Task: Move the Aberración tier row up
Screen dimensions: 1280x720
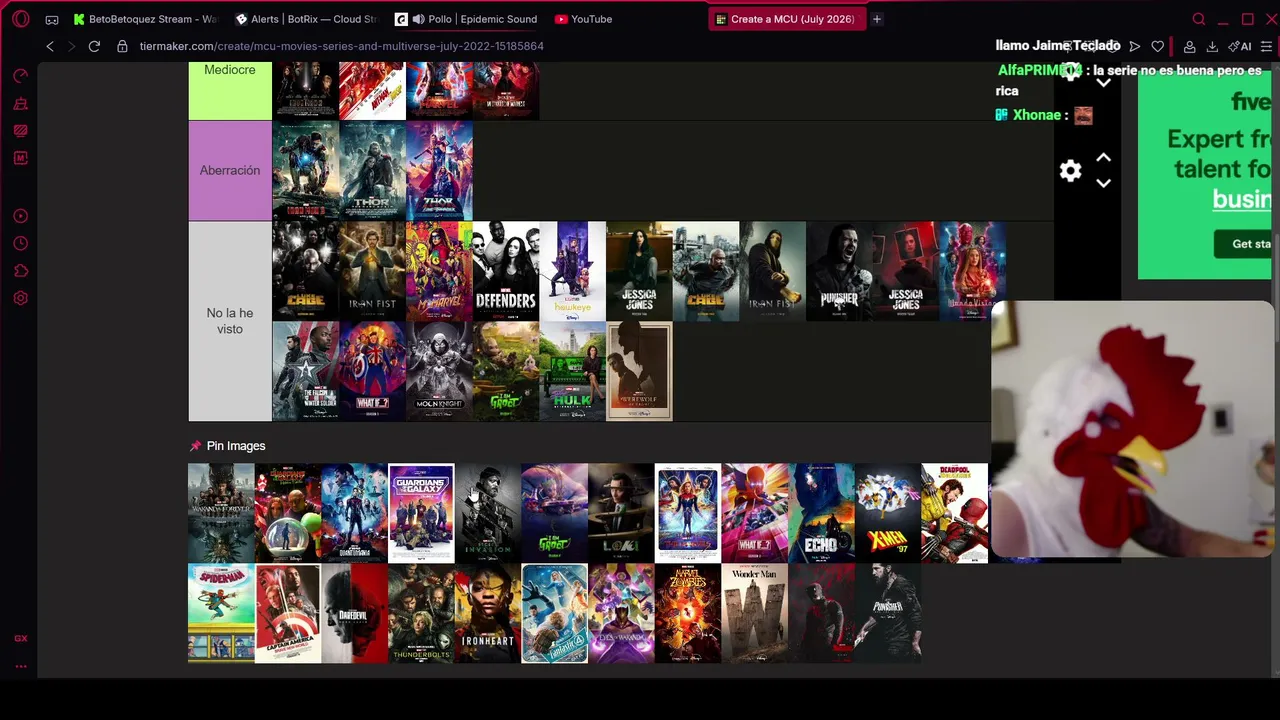Action: (x=1103, y=158)
